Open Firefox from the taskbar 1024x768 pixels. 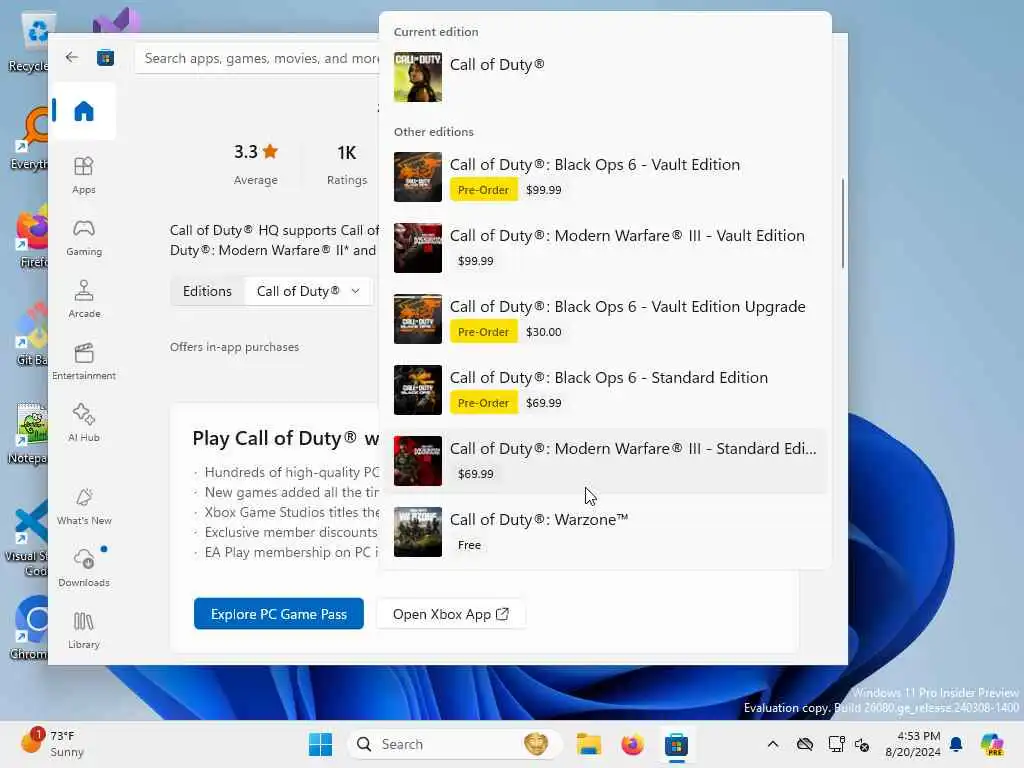[x=632, y=744]
